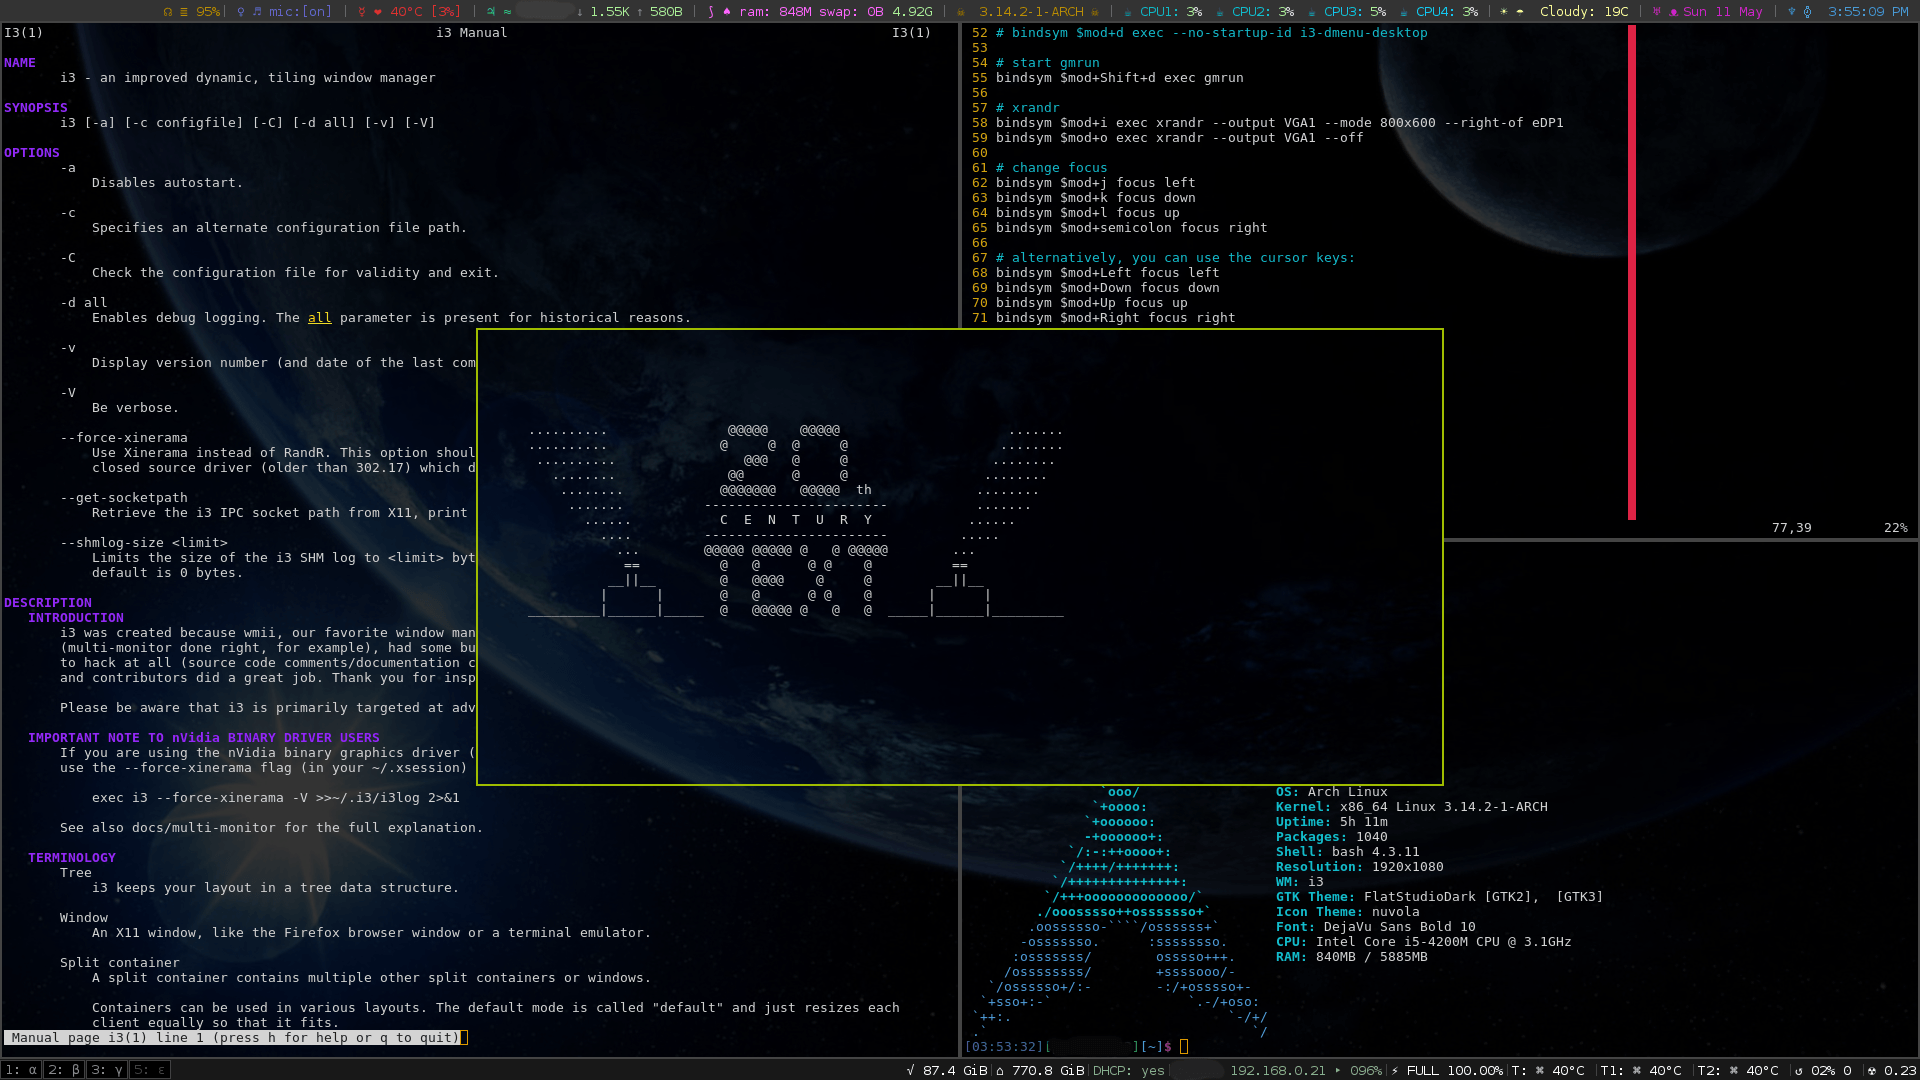Click the red vim scrollbar indicator
The height and width of the screenshot is (1080, 1920).
coord(1632,273)
